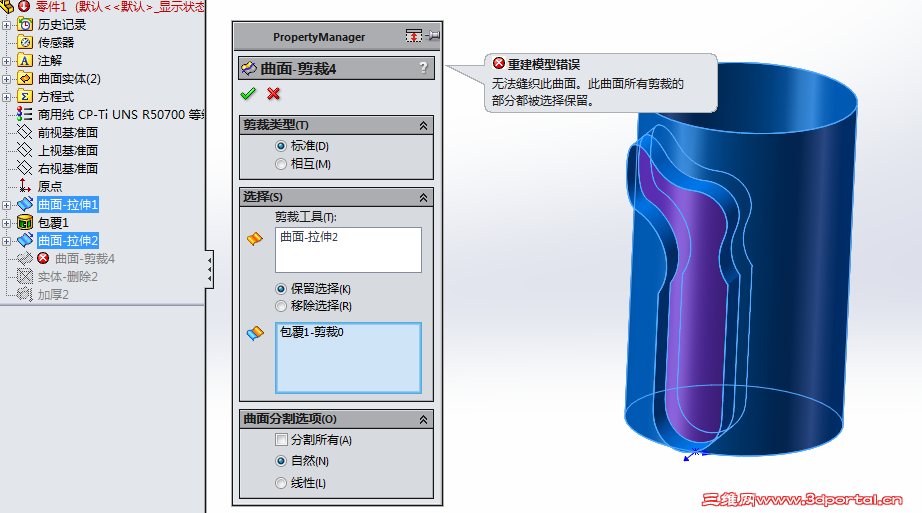Click the 加厚2 tree item text
This screenshot has height=513, width=922.
[53, 294]
